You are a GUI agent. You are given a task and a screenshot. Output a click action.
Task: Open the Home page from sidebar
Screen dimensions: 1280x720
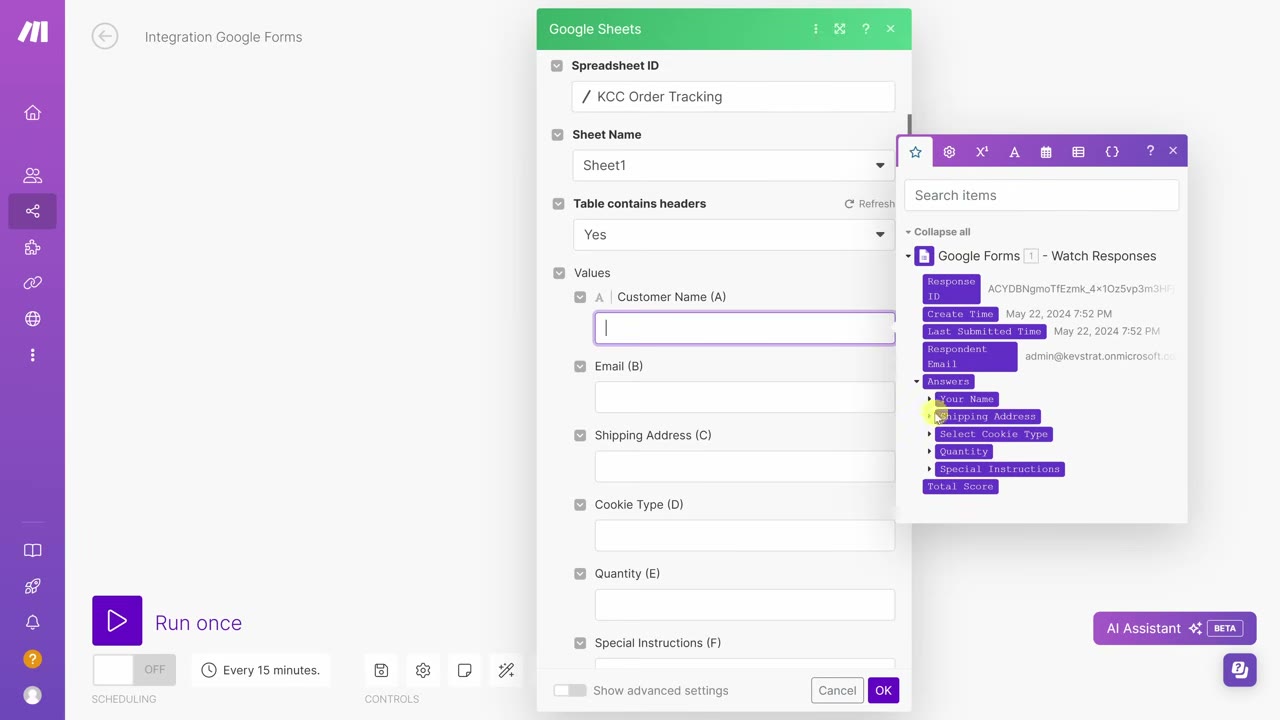coord(32,113)
